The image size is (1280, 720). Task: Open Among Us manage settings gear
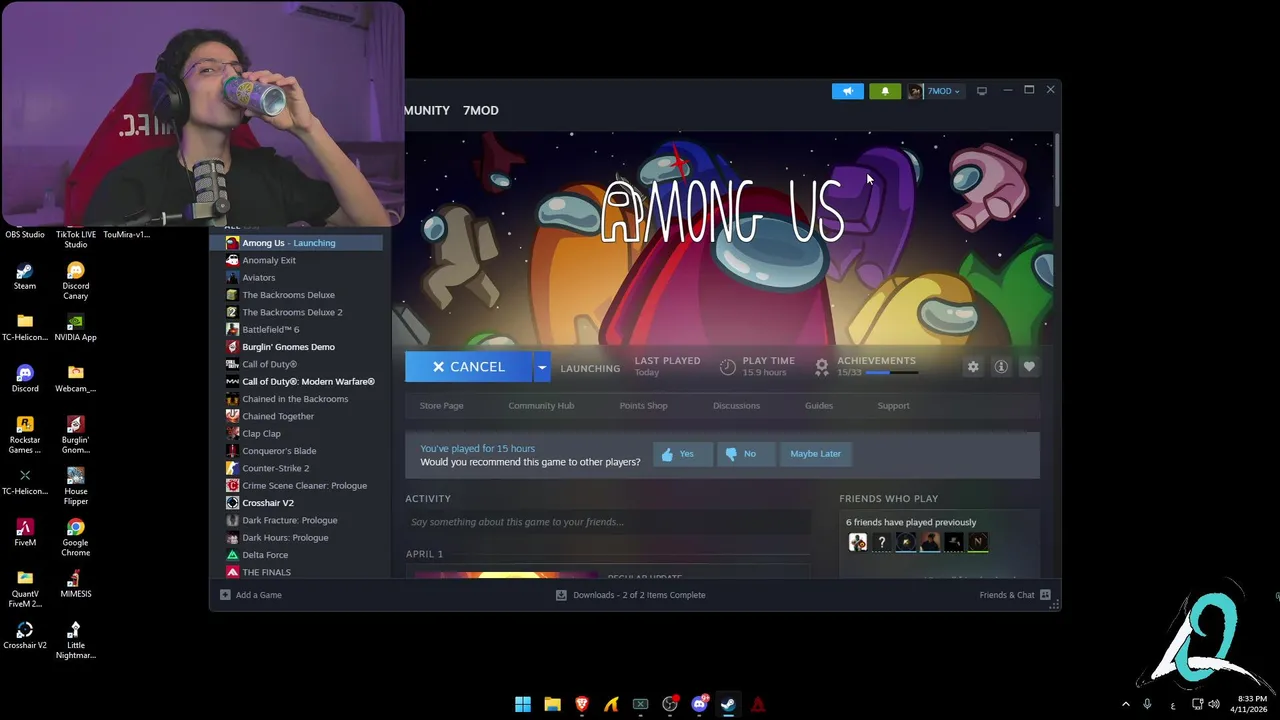coord(972,367)
